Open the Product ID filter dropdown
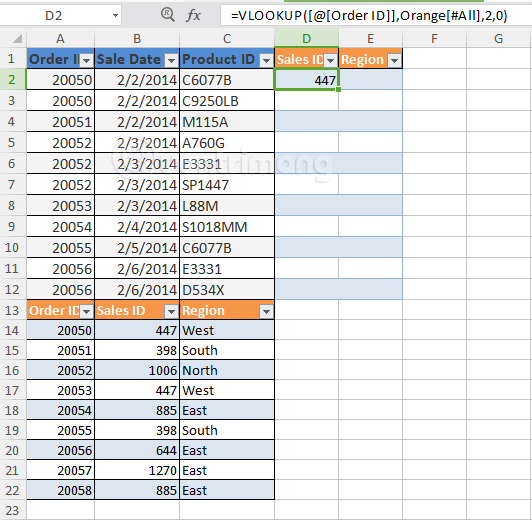 click(266, 60)
